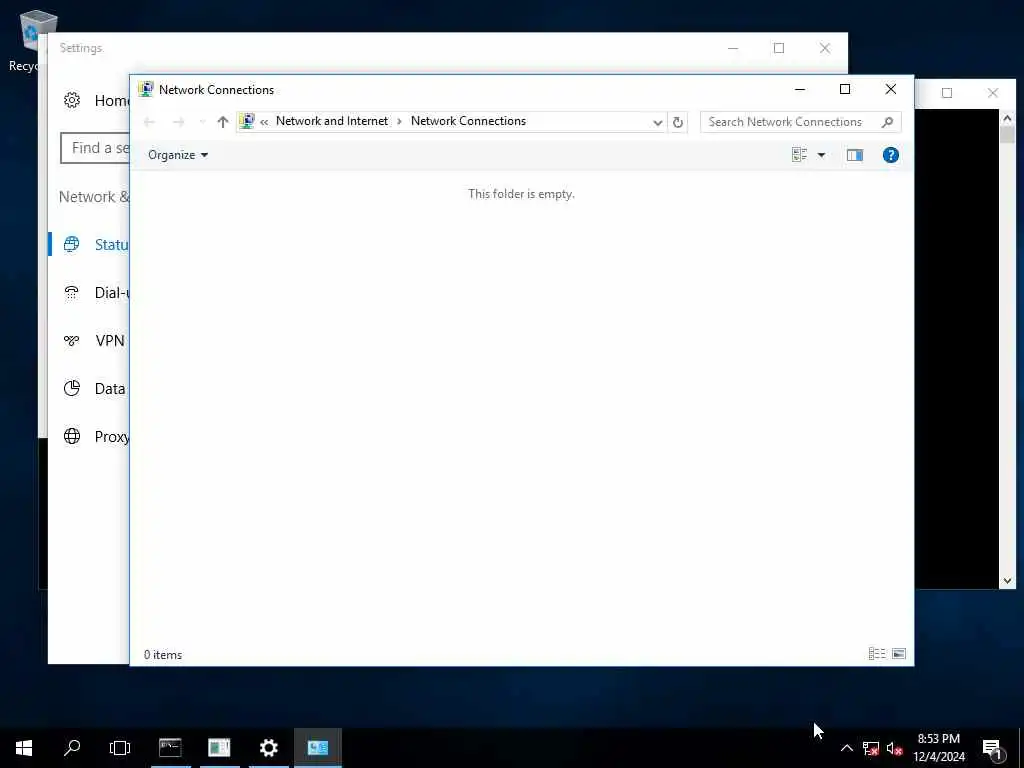Image resolution: width=1024 pixels, height=768 pixels.
Task: Open Help with the blue question mark
Action: point(890,155)
